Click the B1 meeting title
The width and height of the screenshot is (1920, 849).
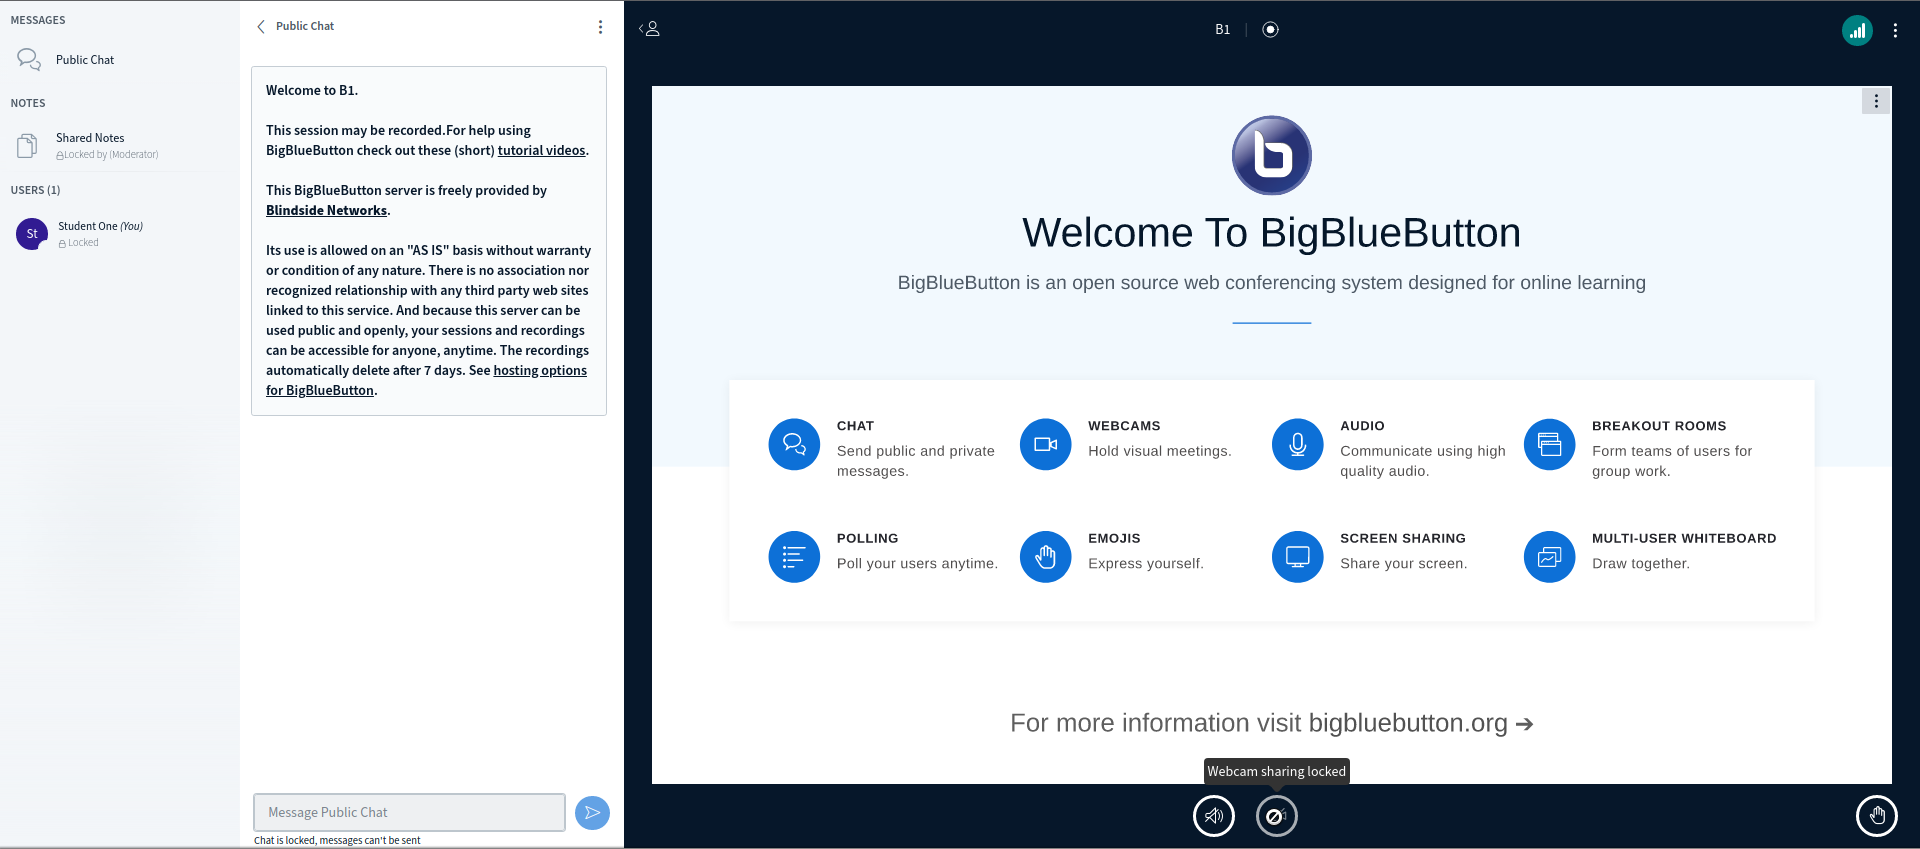click(x=1222, y=30)
